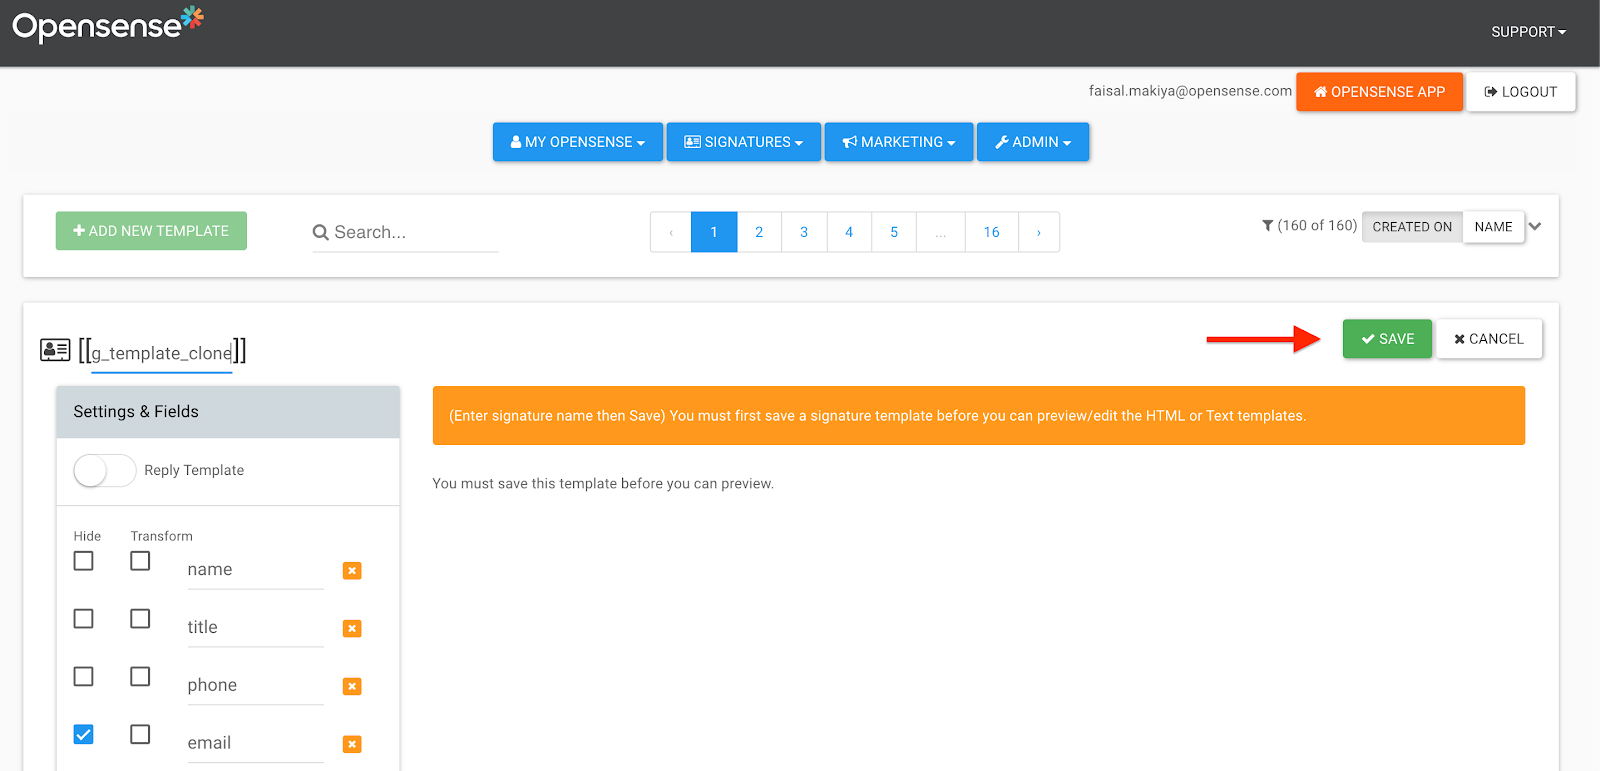
Task: Edit the email field label input
Action: 255,744
